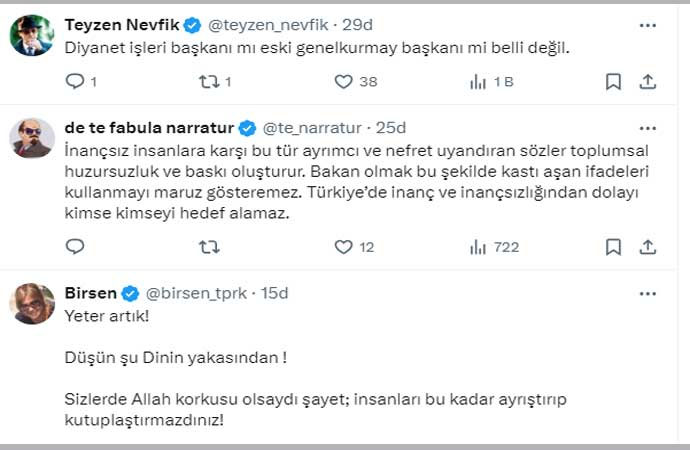Open the @birsen_tprk profile link

(x=197, y=292)
